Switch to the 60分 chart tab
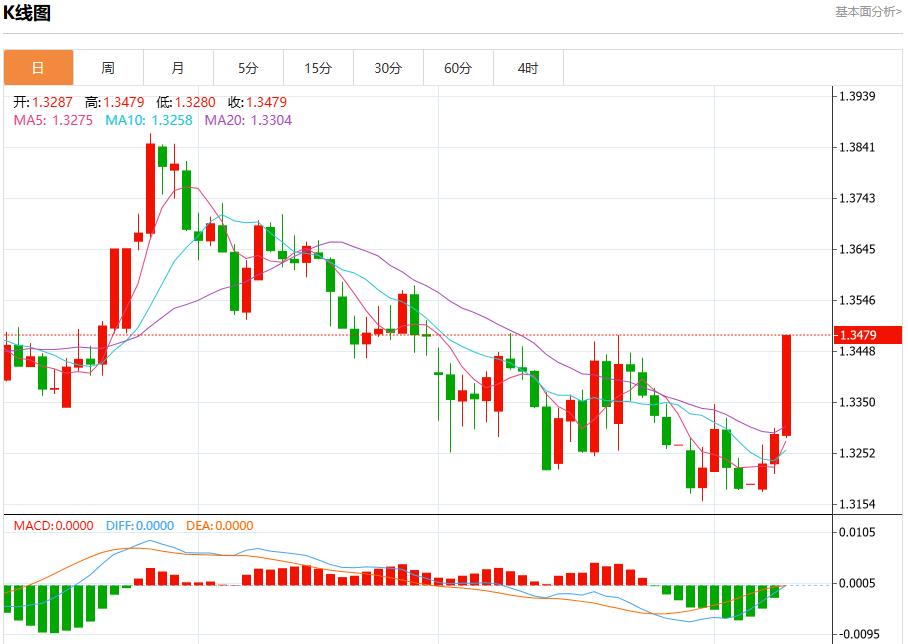908x644 pixels. coord(458,68)
